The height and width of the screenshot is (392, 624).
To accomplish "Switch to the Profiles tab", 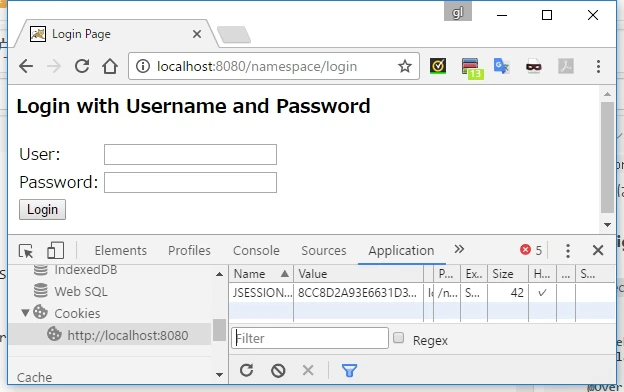I will [189, 250].
